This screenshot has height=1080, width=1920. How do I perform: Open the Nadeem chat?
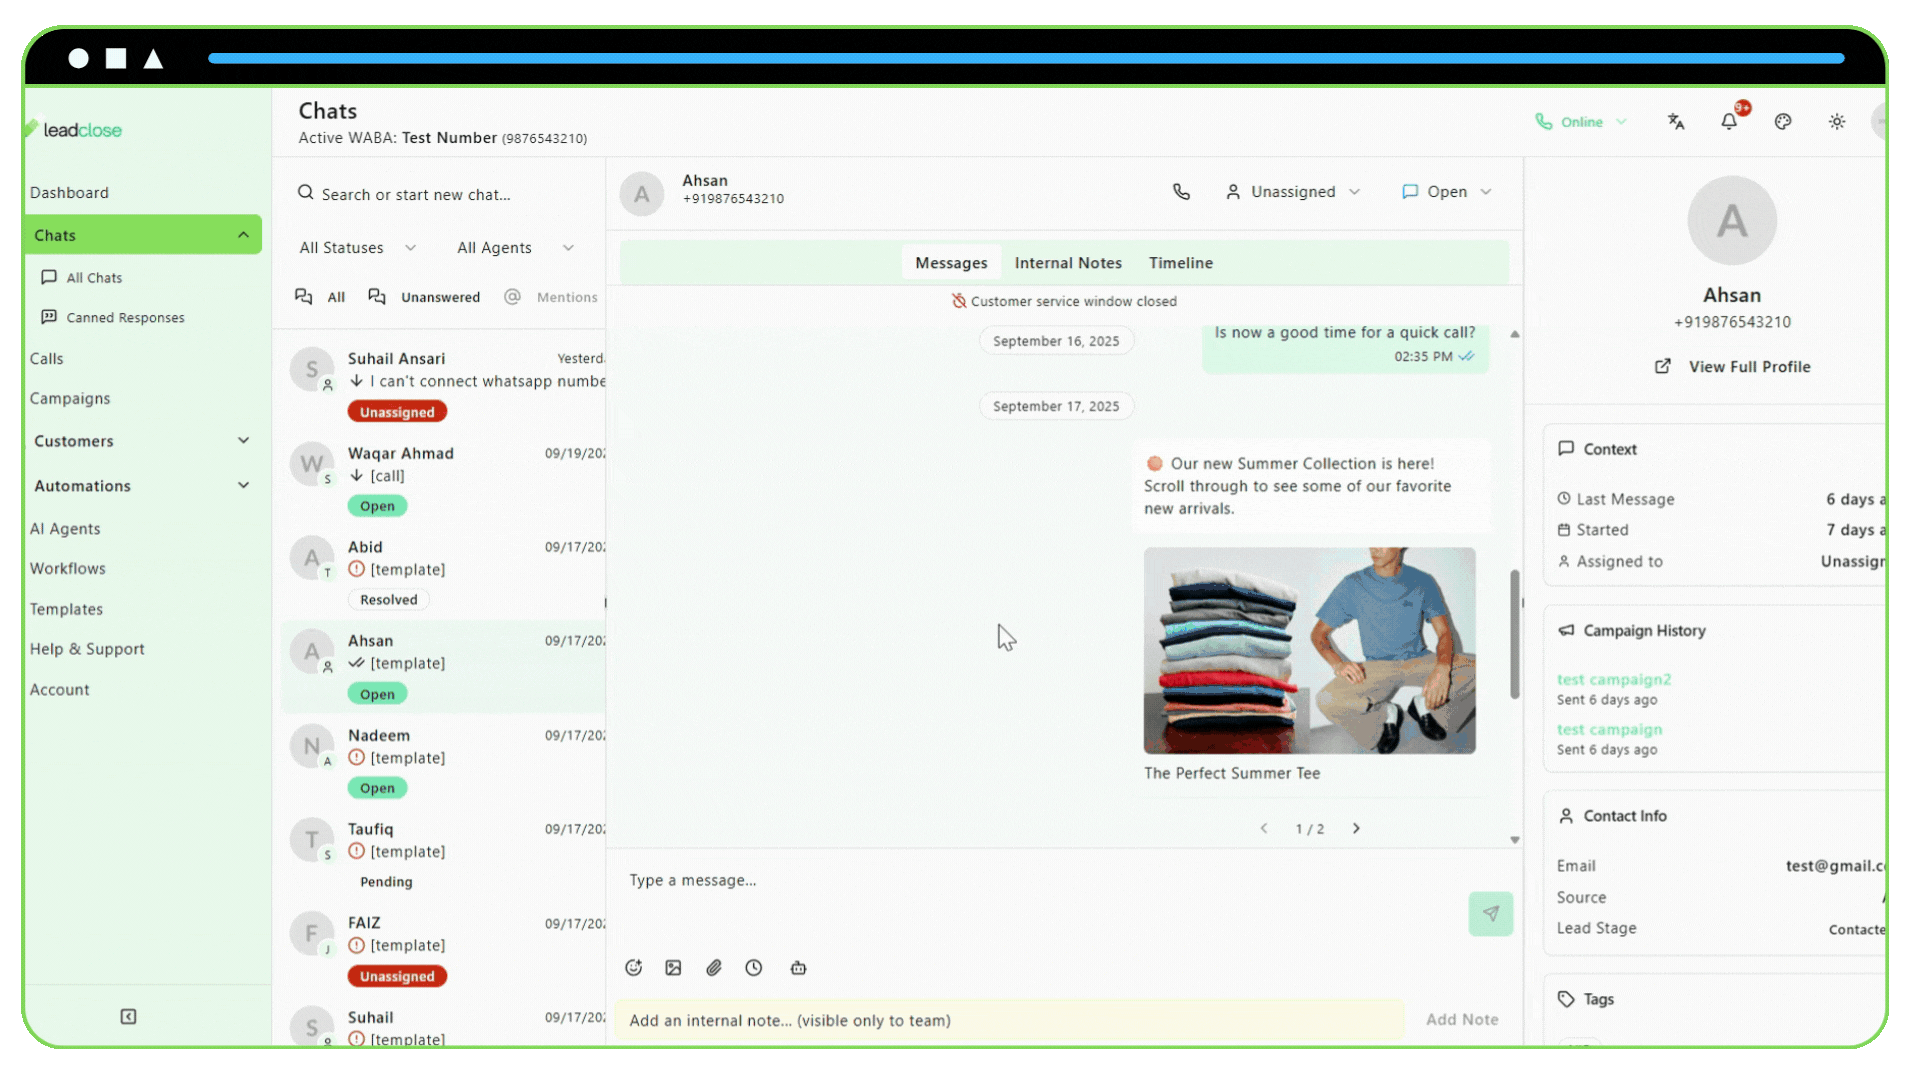[x=445, y=761]
